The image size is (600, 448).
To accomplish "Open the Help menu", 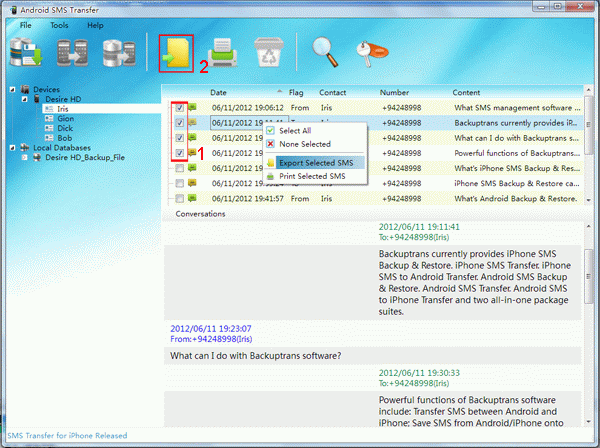I will [x=95, y=25].
